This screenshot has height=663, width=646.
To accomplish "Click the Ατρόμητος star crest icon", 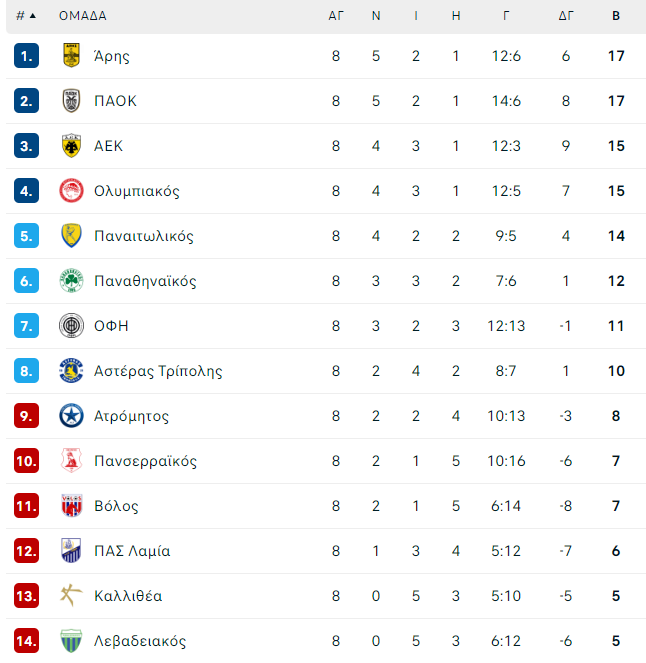I will click(x=71, y=416).
